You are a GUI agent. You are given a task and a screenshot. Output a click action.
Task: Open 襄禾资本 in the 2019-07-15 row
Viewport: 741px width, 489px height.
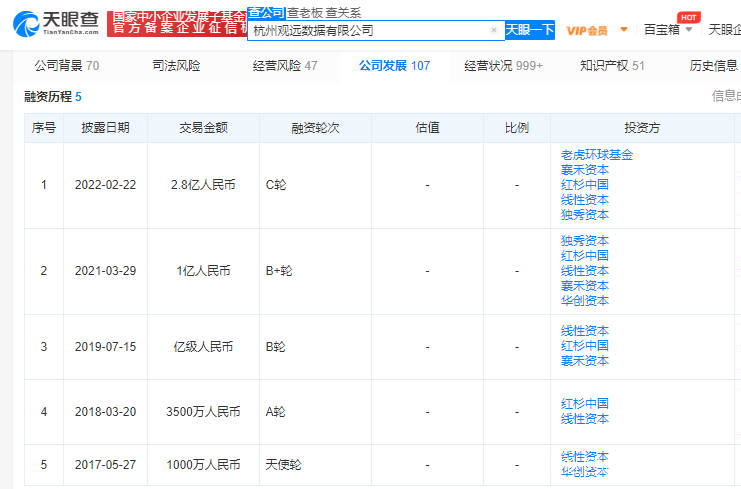(x=585, y=361)
